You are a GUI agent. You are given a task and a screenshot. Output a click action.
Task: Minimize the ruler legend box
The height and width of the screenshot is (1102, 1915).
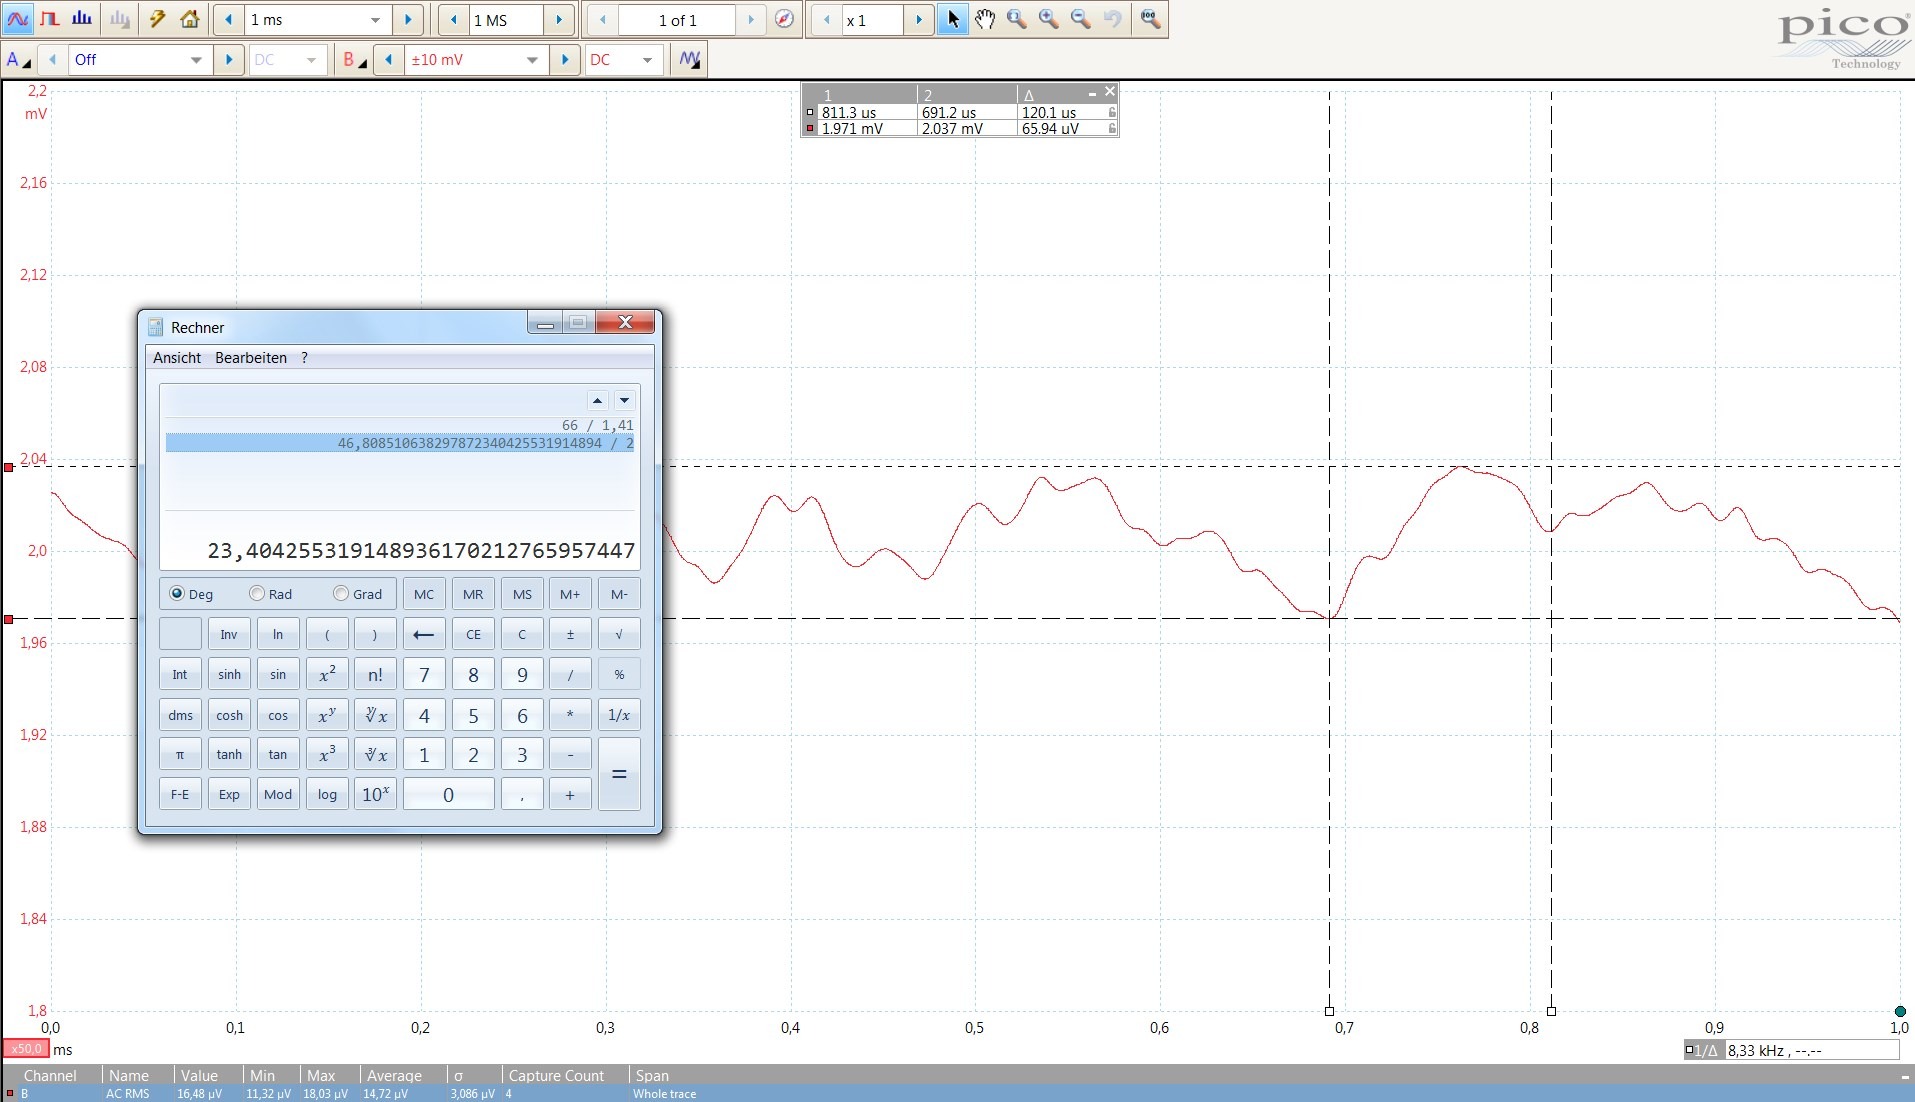coord(1092,93)
